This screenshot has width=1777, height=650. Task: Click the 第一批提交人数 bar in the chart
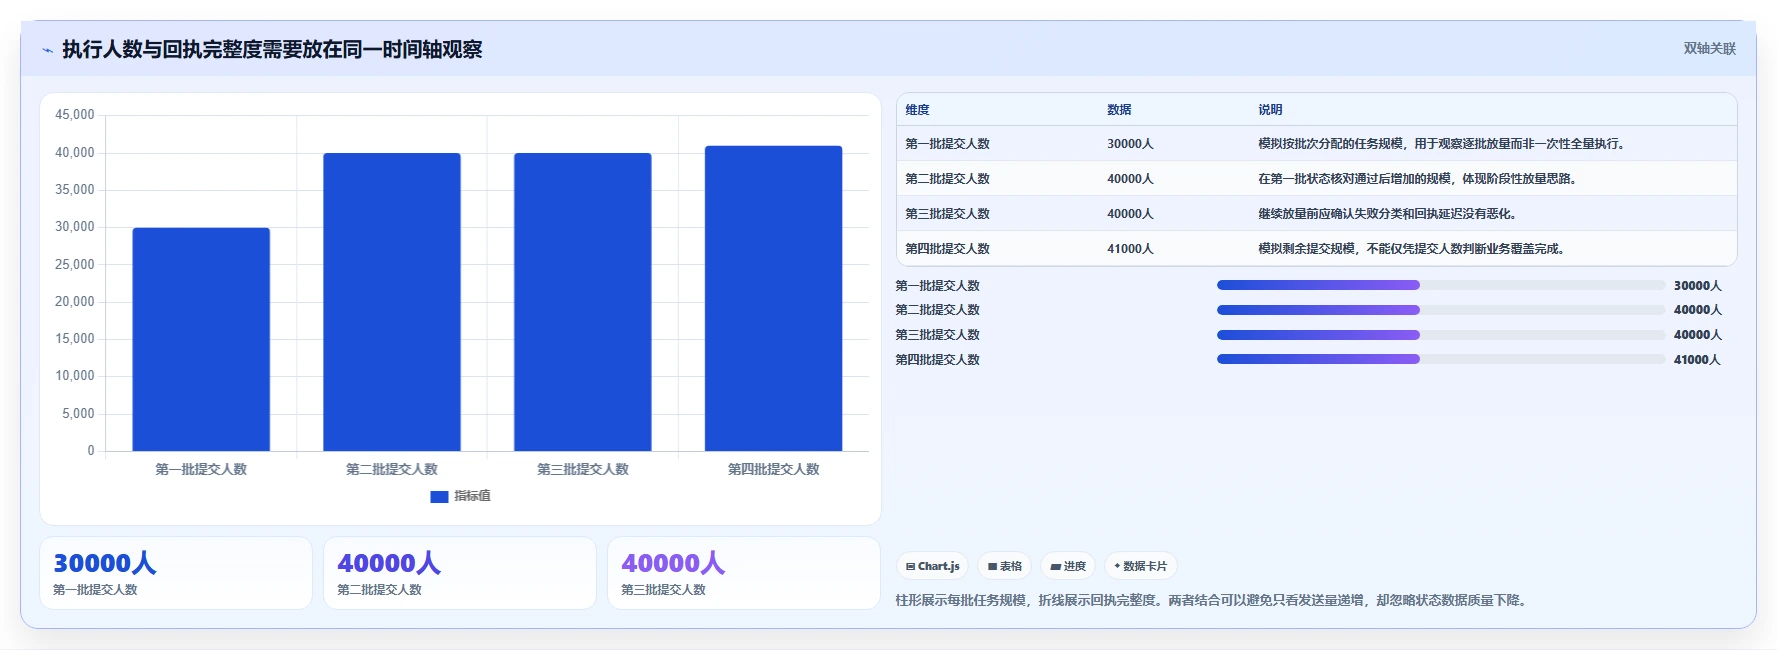(x=201, y=339)
